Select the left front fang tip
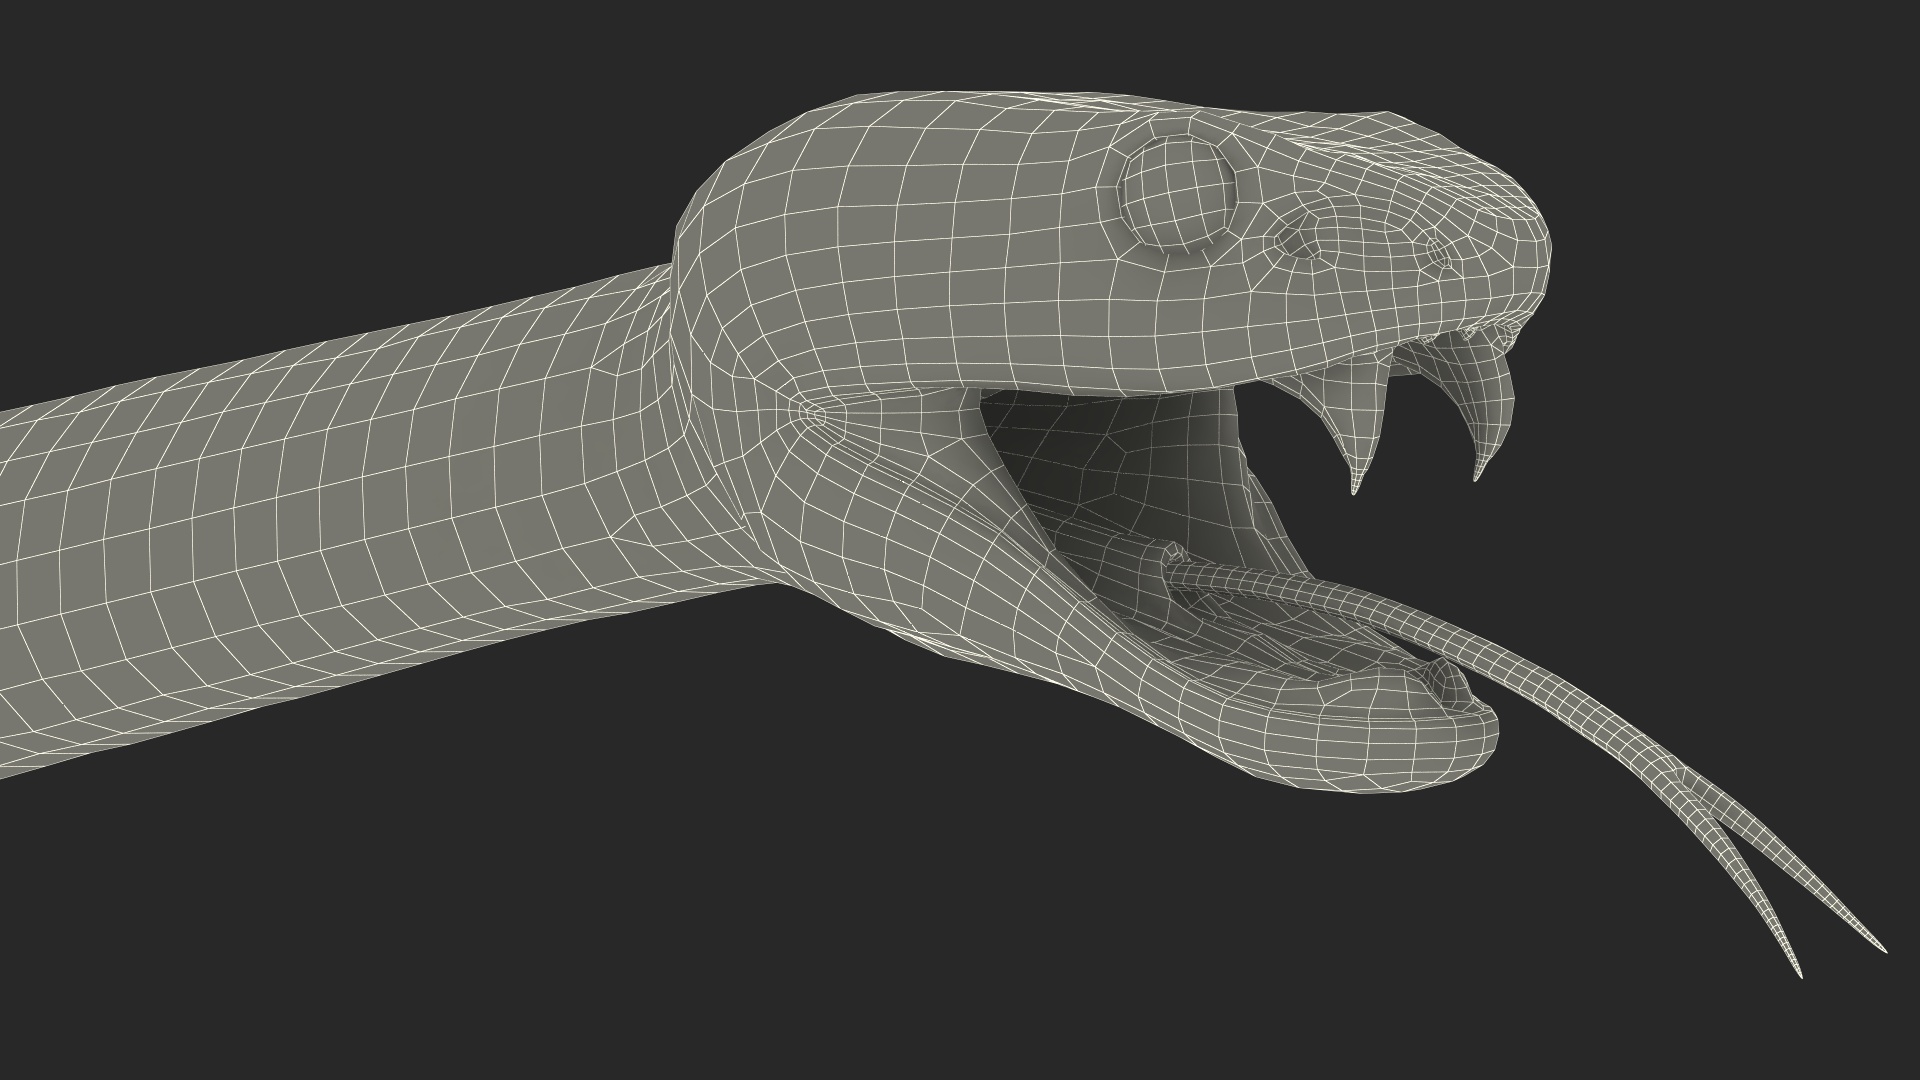Image resolution: width=1920 pixels, height=1080 pixels. [1355, 484]
